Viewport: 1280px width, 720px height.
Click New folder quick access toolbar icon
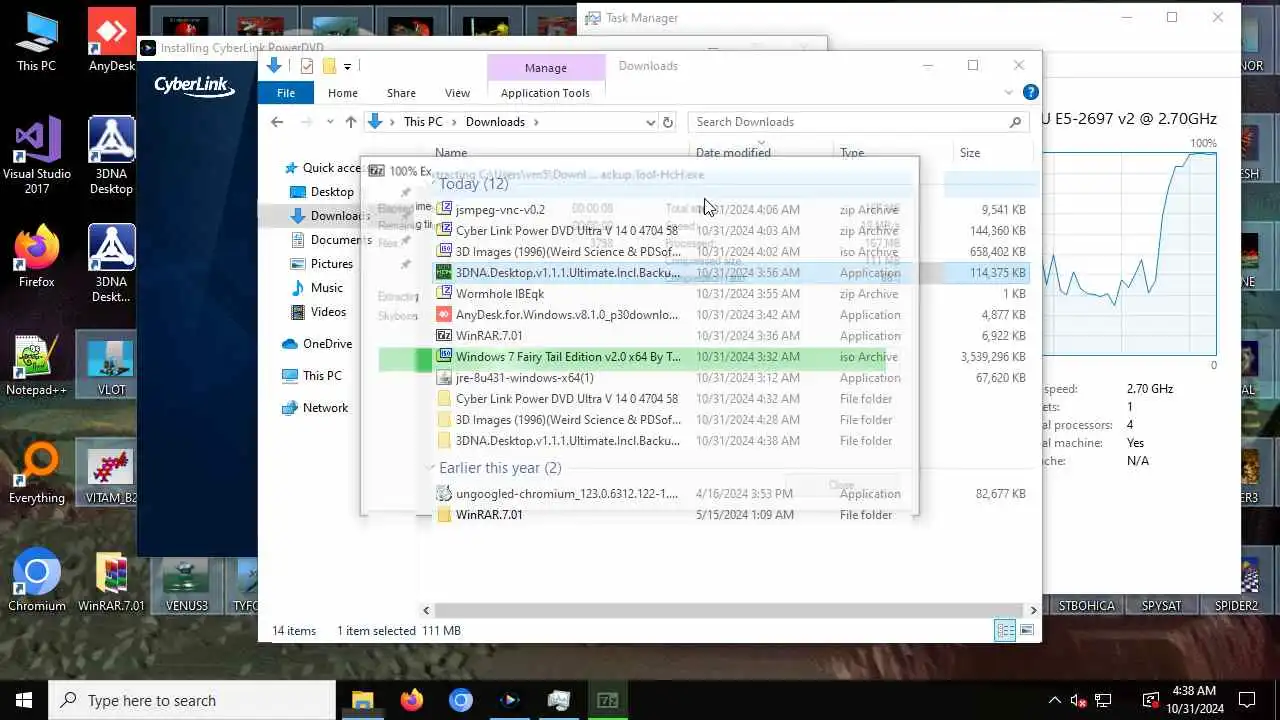pos(328,66)
